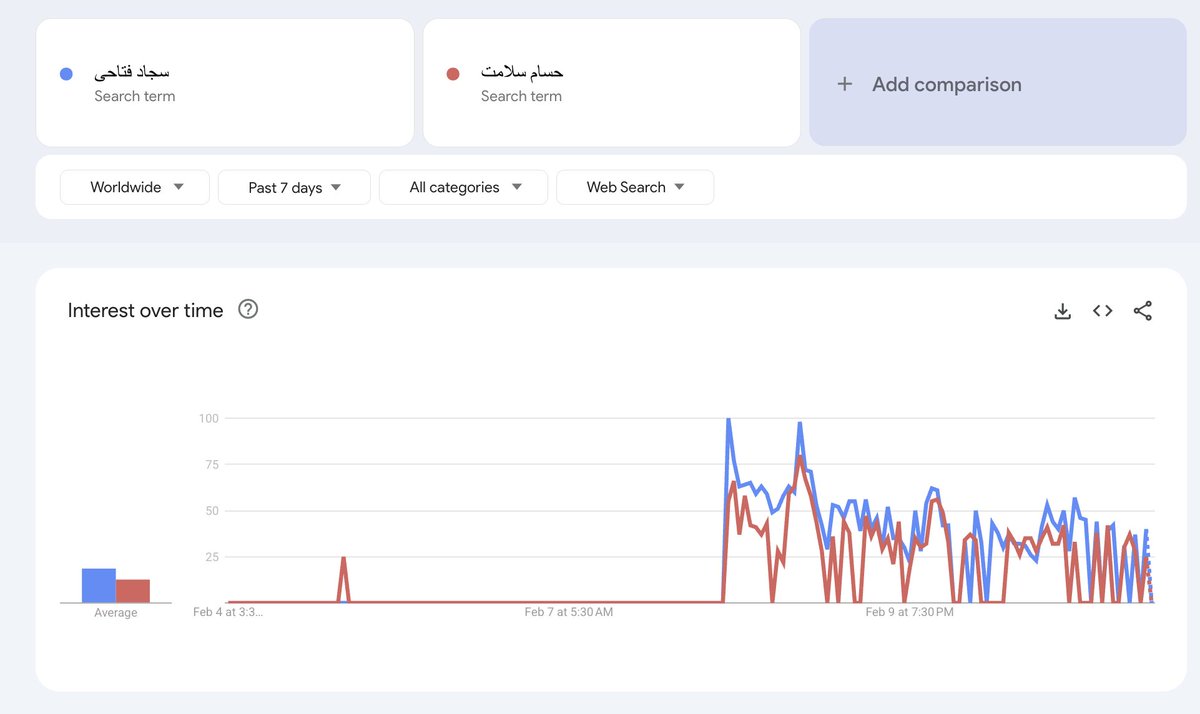Open the All categories dropdown
Image resolution: width=1200 pixels, height=714 pixels.
point(463,187)
